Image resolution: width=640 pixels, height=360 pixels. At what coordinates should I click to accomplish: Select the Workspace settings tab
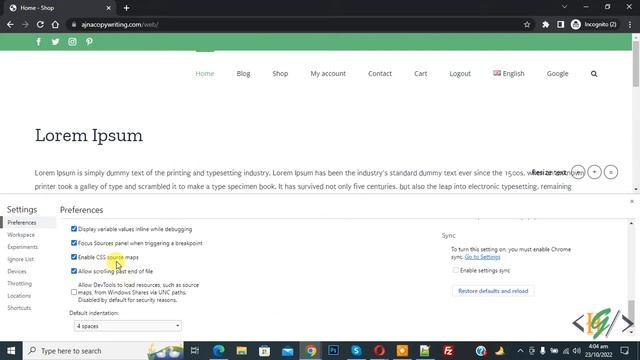[x=21, y=235]
